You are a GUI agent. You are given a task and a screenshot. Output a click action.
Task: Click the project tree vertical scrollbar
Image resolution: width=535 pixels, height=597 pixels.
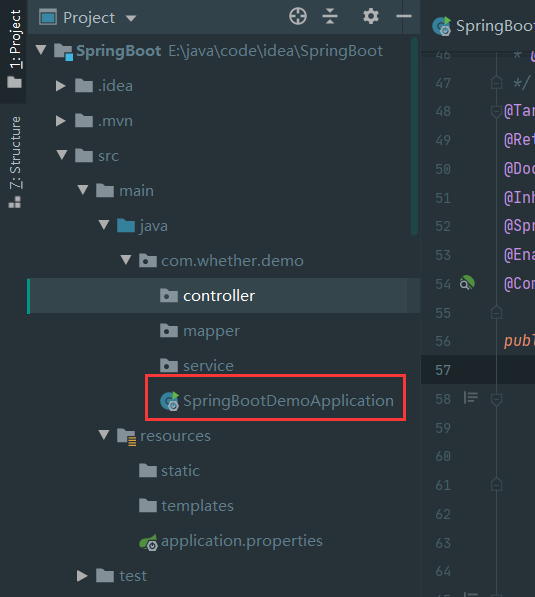[414, 136]
